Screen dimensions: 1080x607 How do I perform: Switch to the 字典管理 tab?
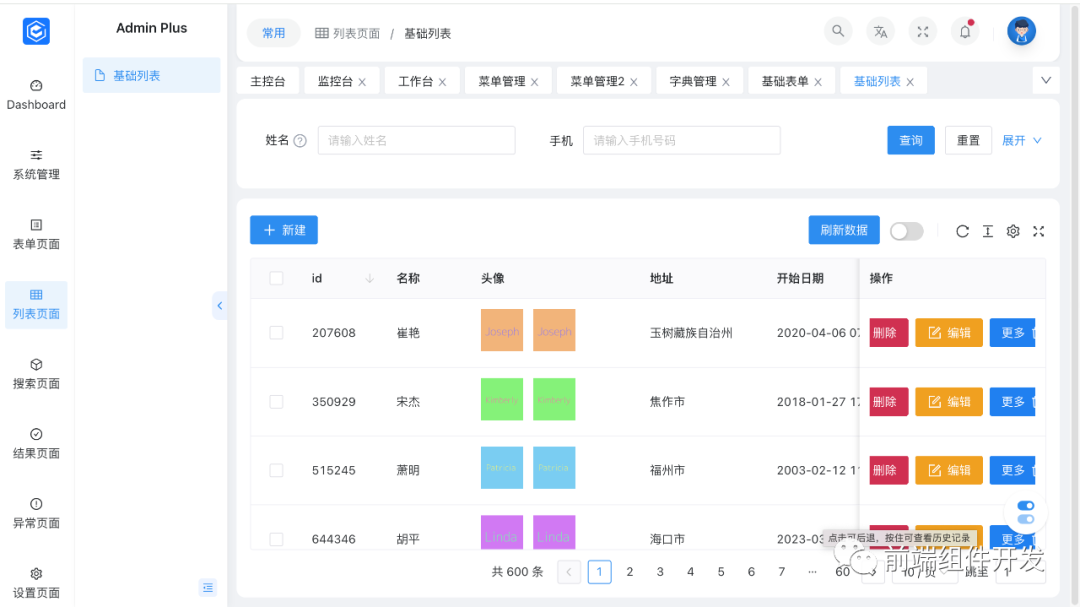point(692,80)
